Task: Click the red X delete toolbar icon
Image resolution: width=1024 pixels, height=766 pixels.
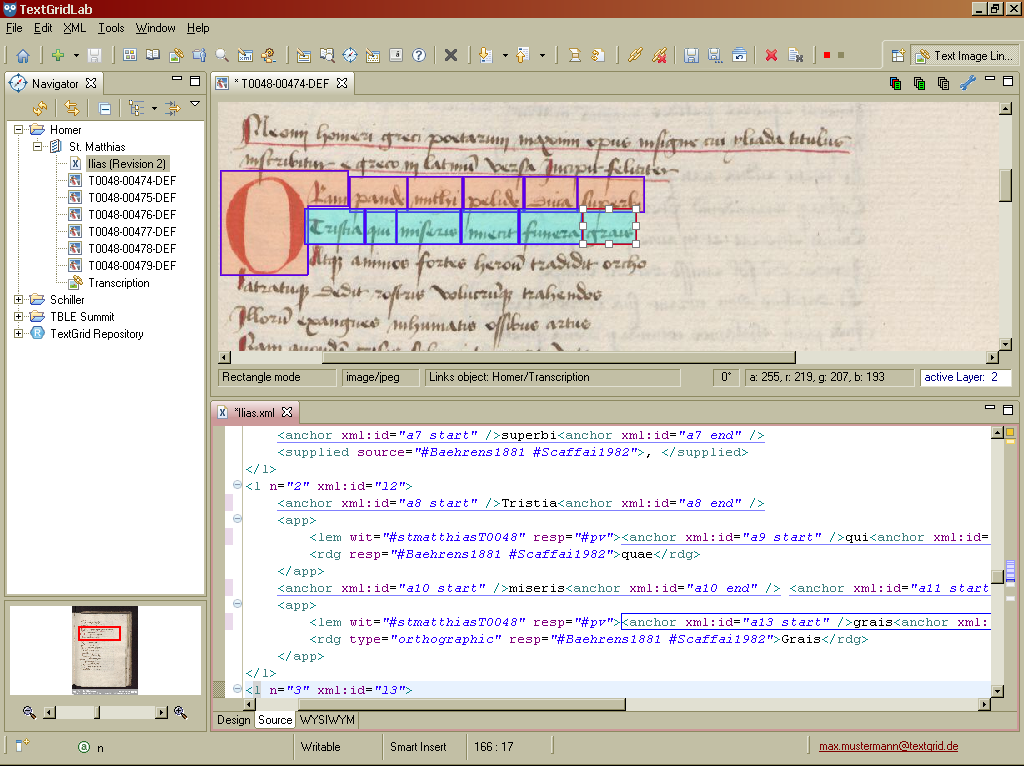Action: tap(771, 56)
